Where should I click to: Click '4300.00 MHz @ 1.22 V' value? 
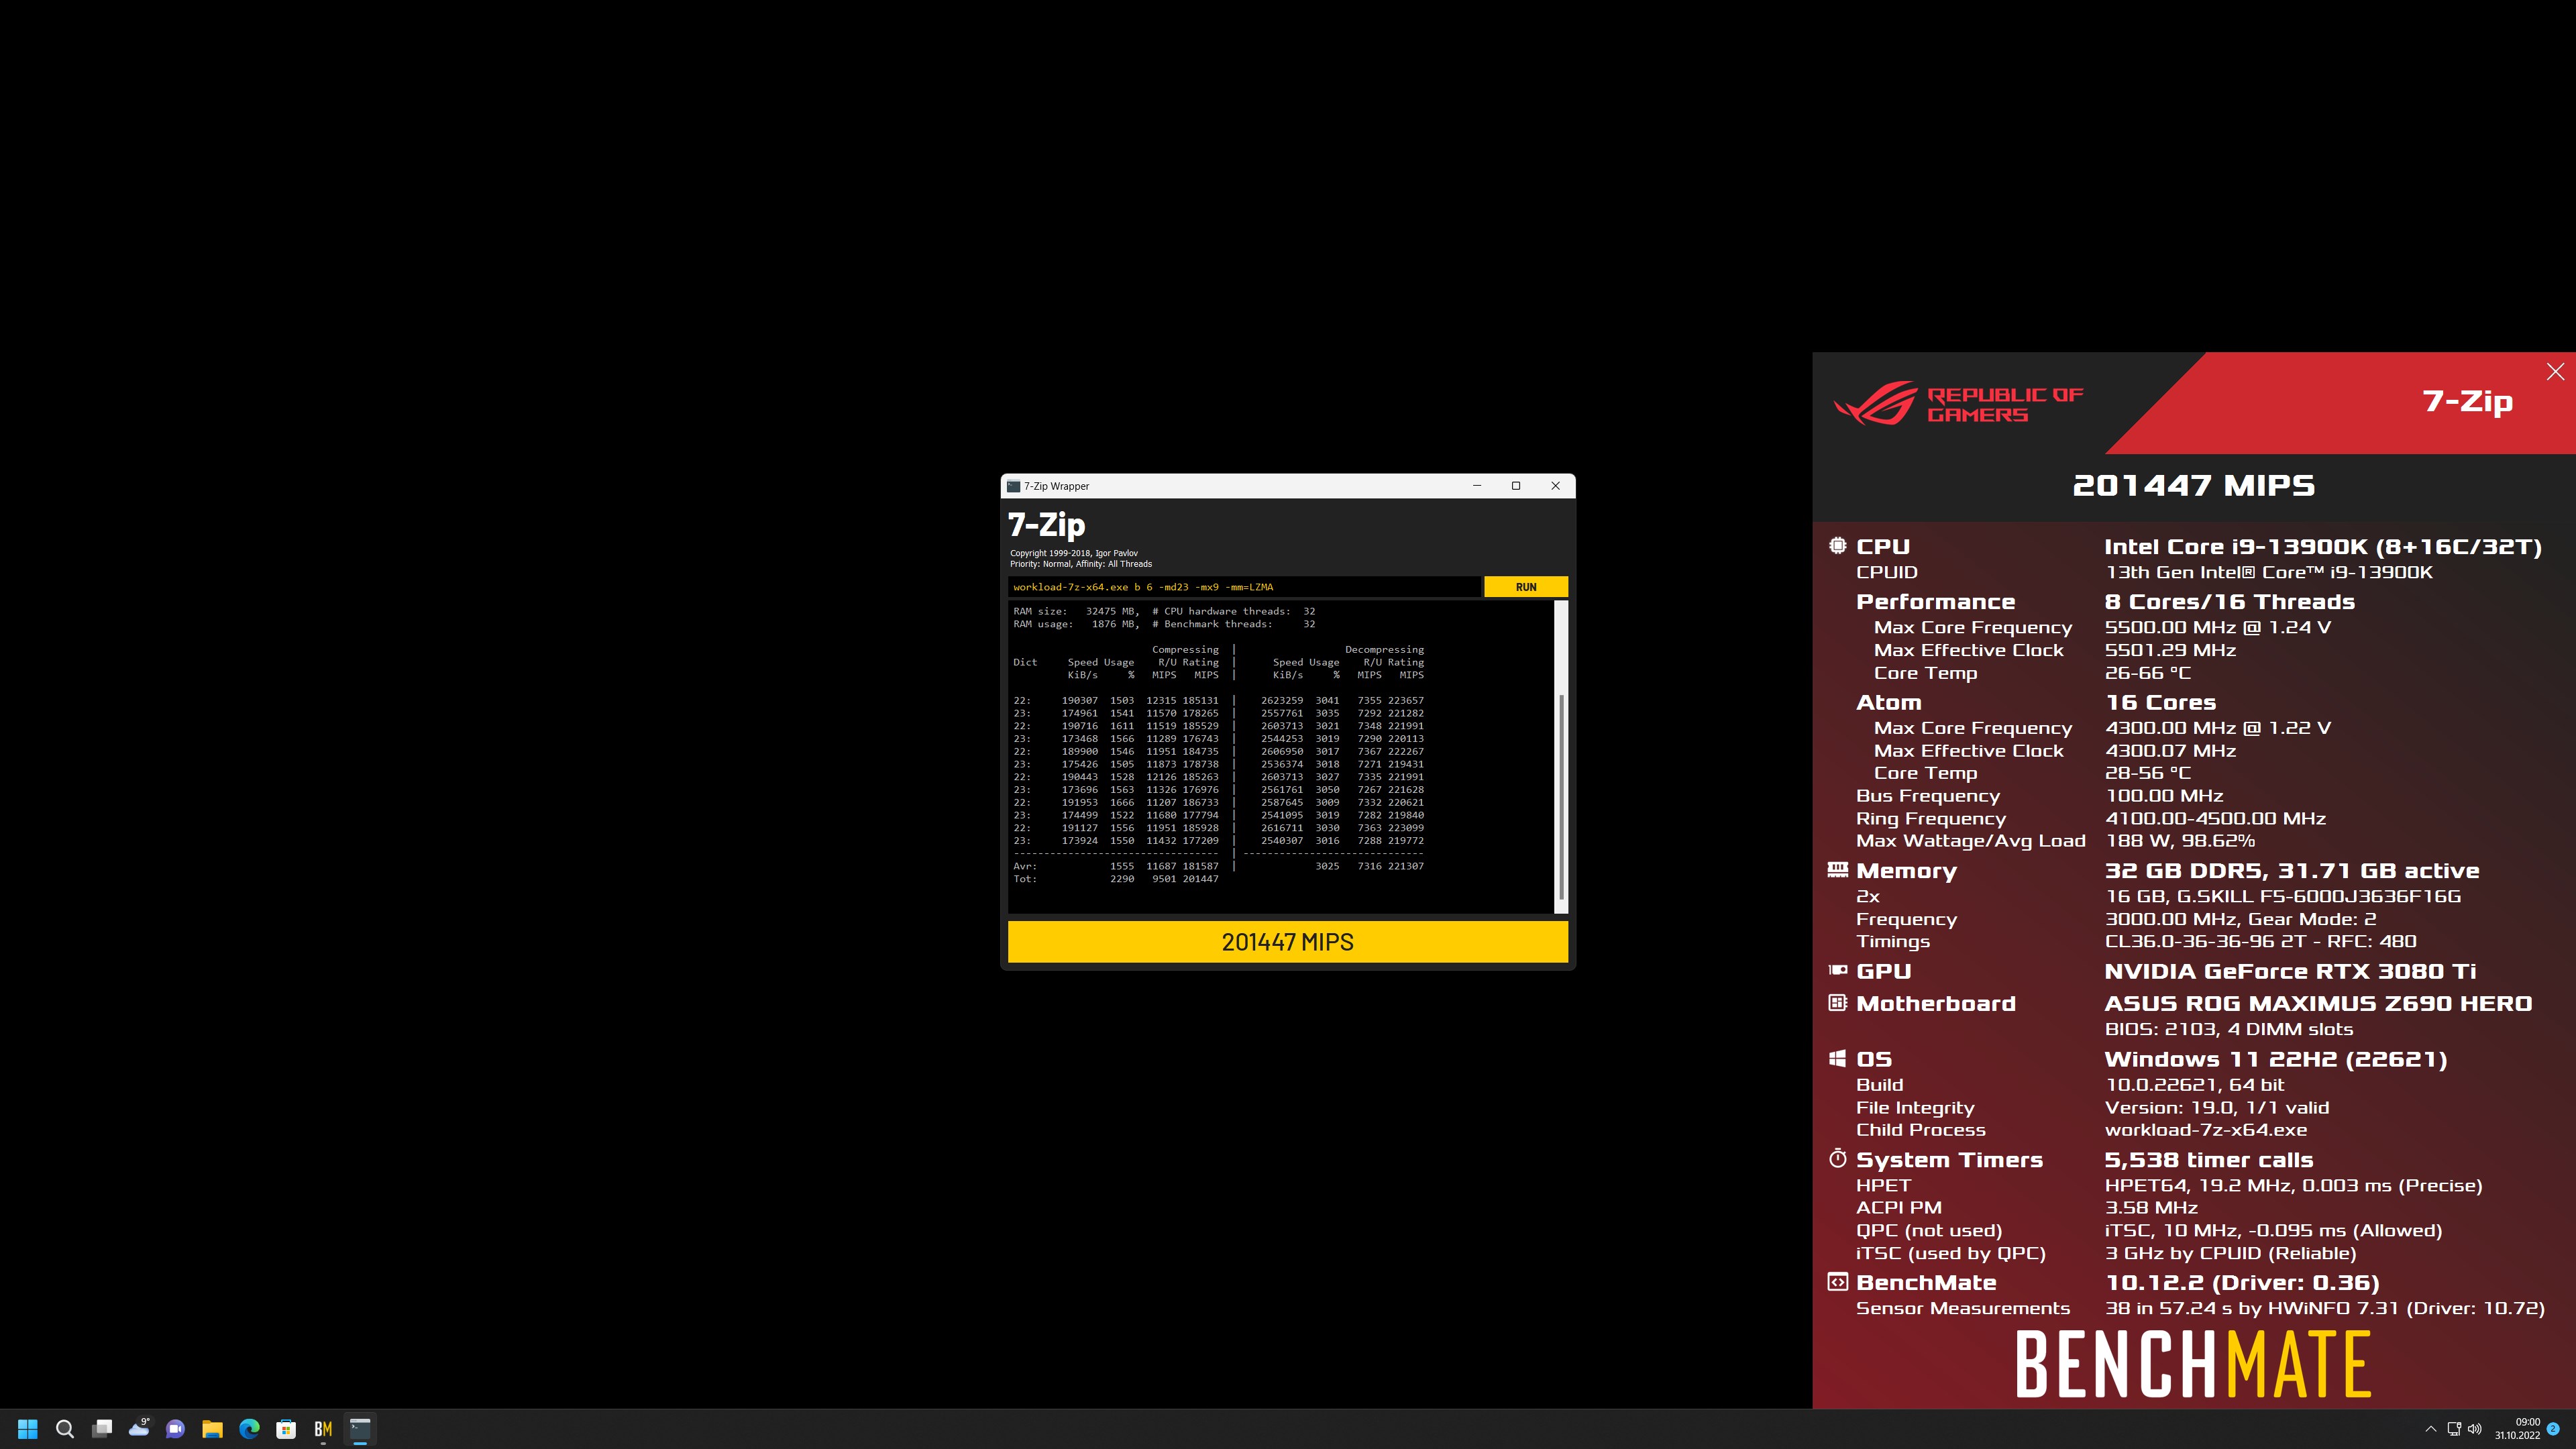click(x=2217, y=728)
